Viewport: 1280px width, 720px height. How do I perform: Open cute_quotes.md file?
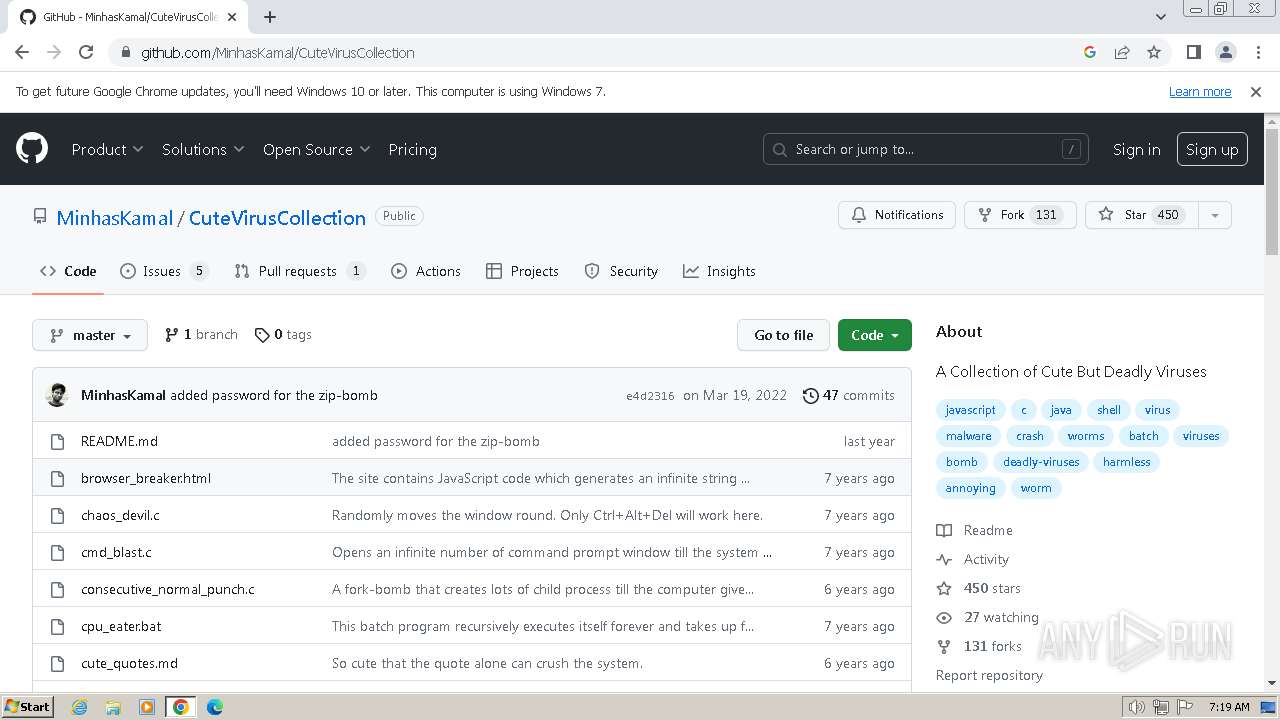pos(129,663)
